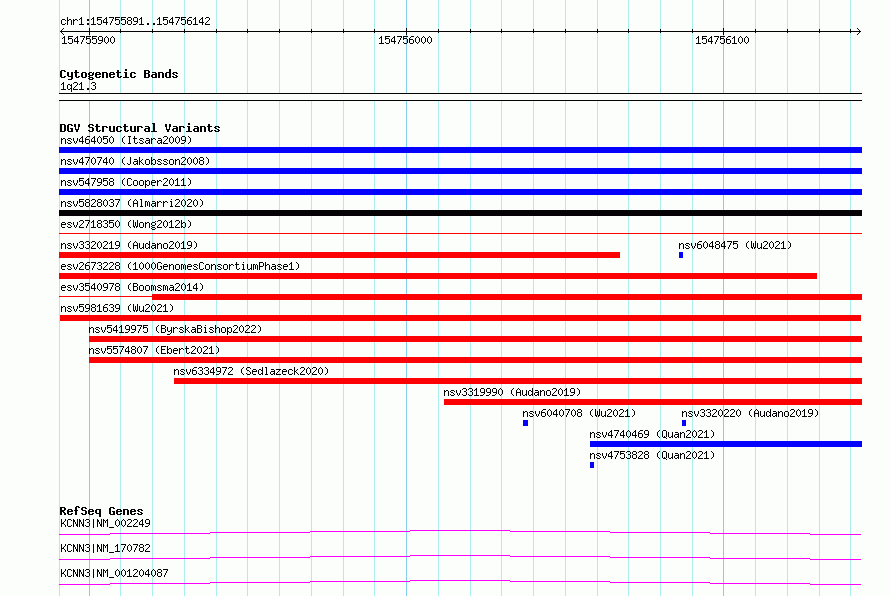Select the 1q21.3 cytogenetic band label

point(78,86)
